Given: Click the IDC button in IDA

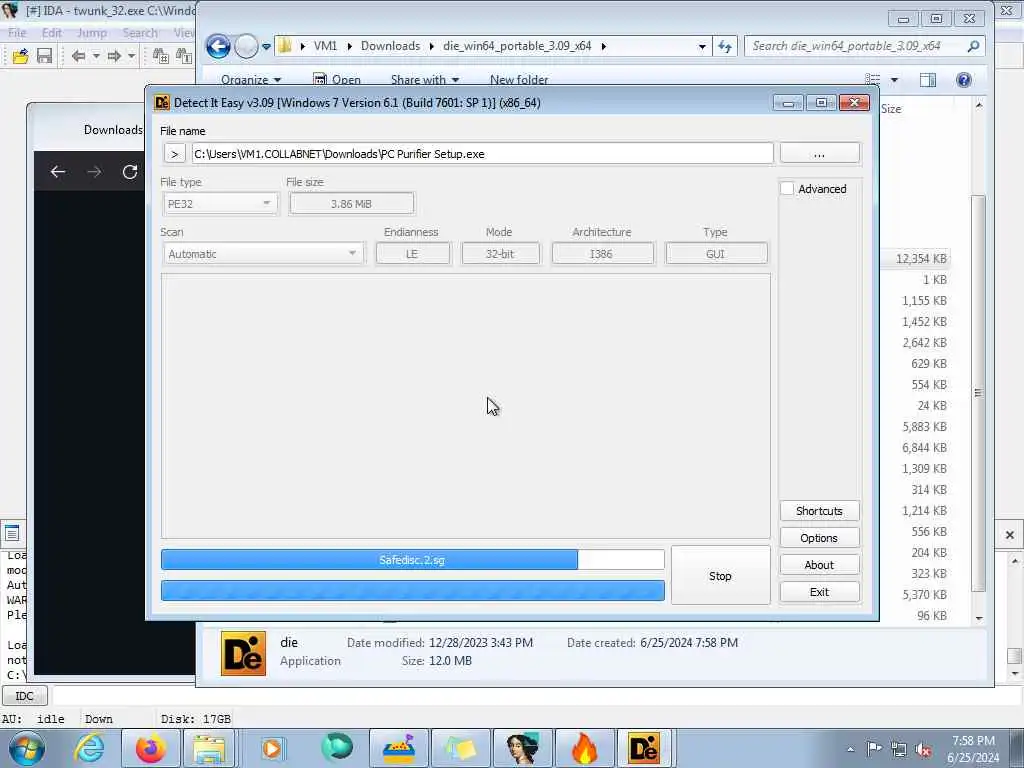Looking at the screenshot, I should 25,696.
